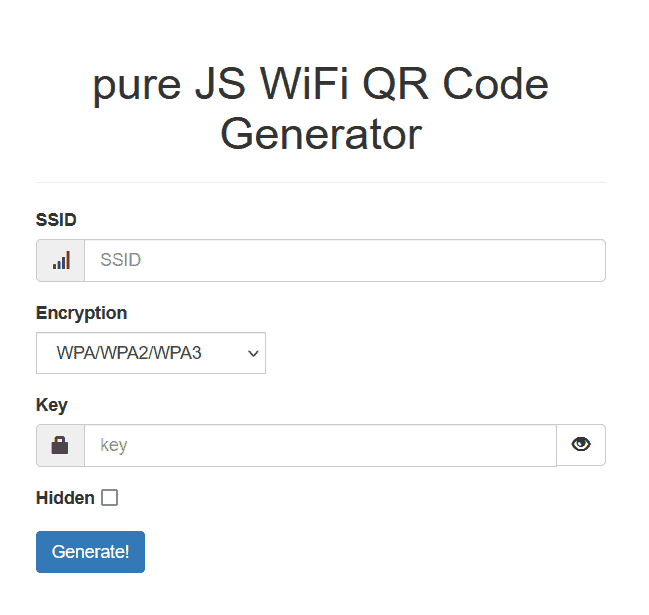Focus the SSID input field

coord(345,260)
